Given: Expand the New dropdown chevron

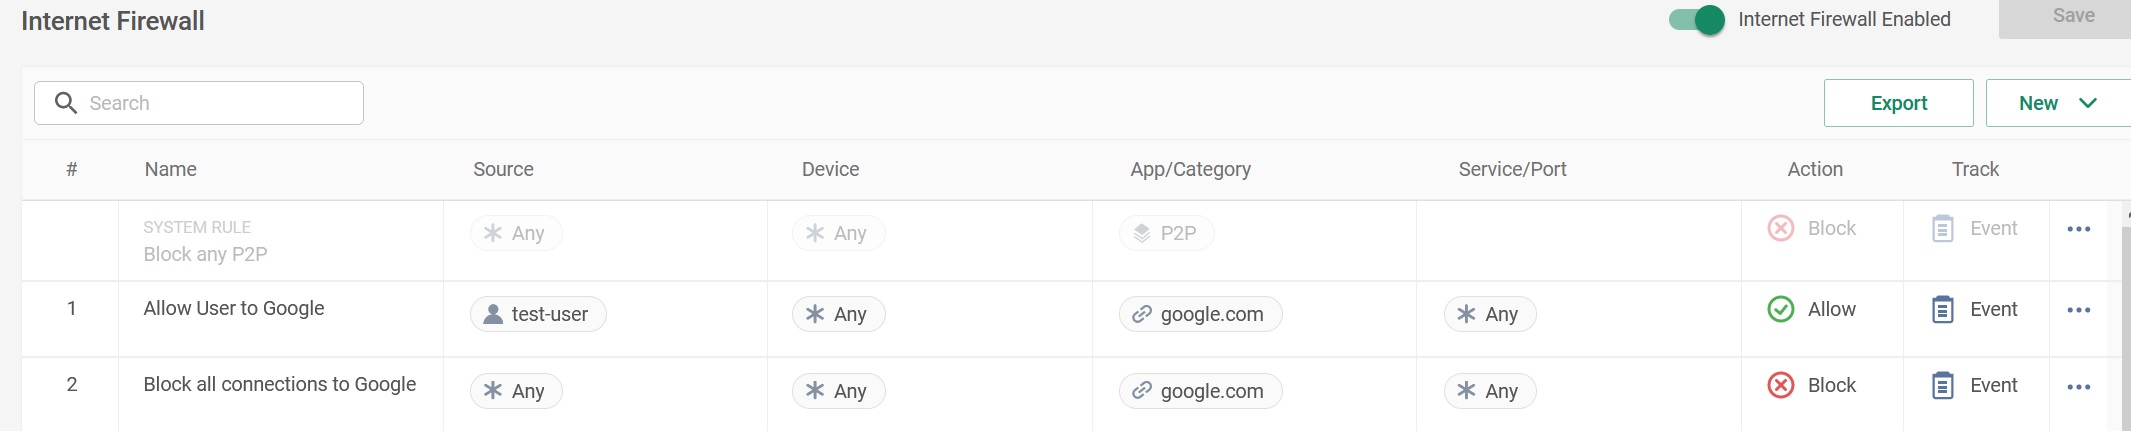Looking at the screenshot, I should [x=2088, y=103].
